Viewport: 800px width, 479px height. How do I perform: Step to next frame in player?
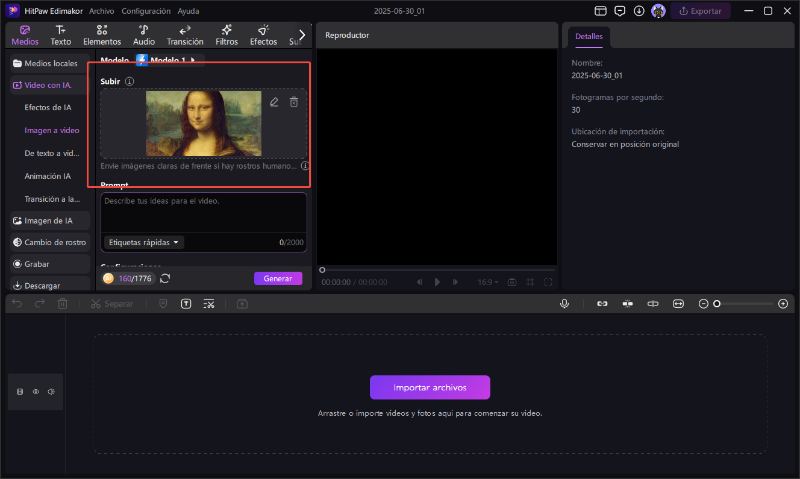click(x=455, y=282)
